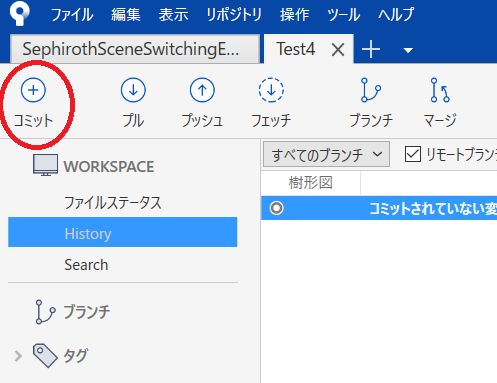The image size is (497, 383).
Task: Select the Test4 tab
Action: (296, 49)
